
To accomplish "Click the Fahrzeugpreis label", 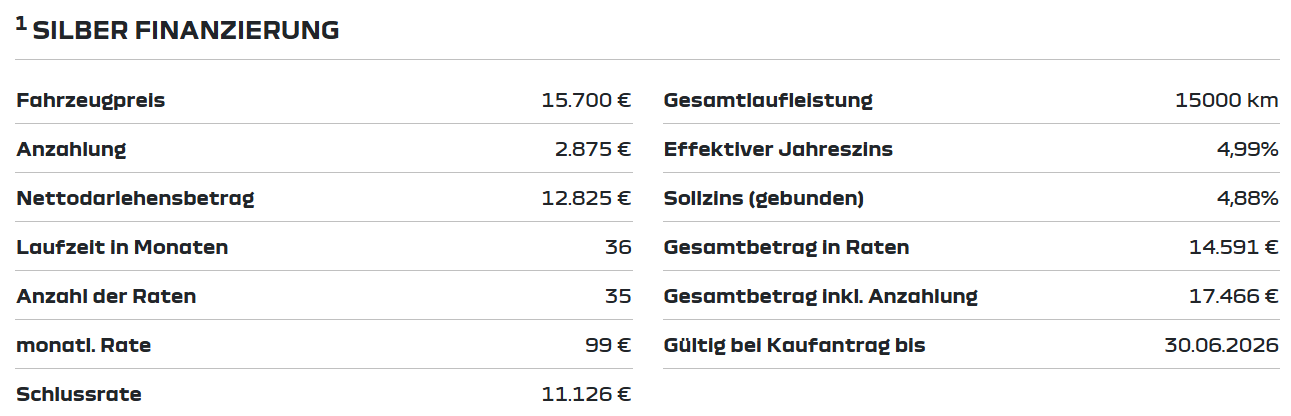I will coord(91,100).
